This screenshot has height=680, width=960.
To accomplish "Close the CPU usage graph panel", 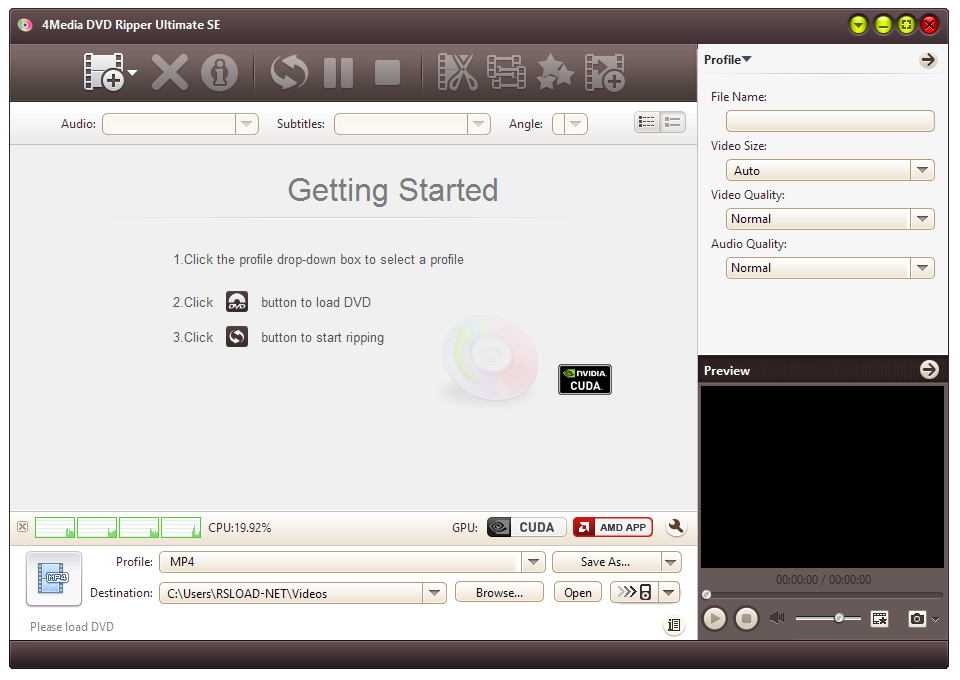I will click(23, 526).
